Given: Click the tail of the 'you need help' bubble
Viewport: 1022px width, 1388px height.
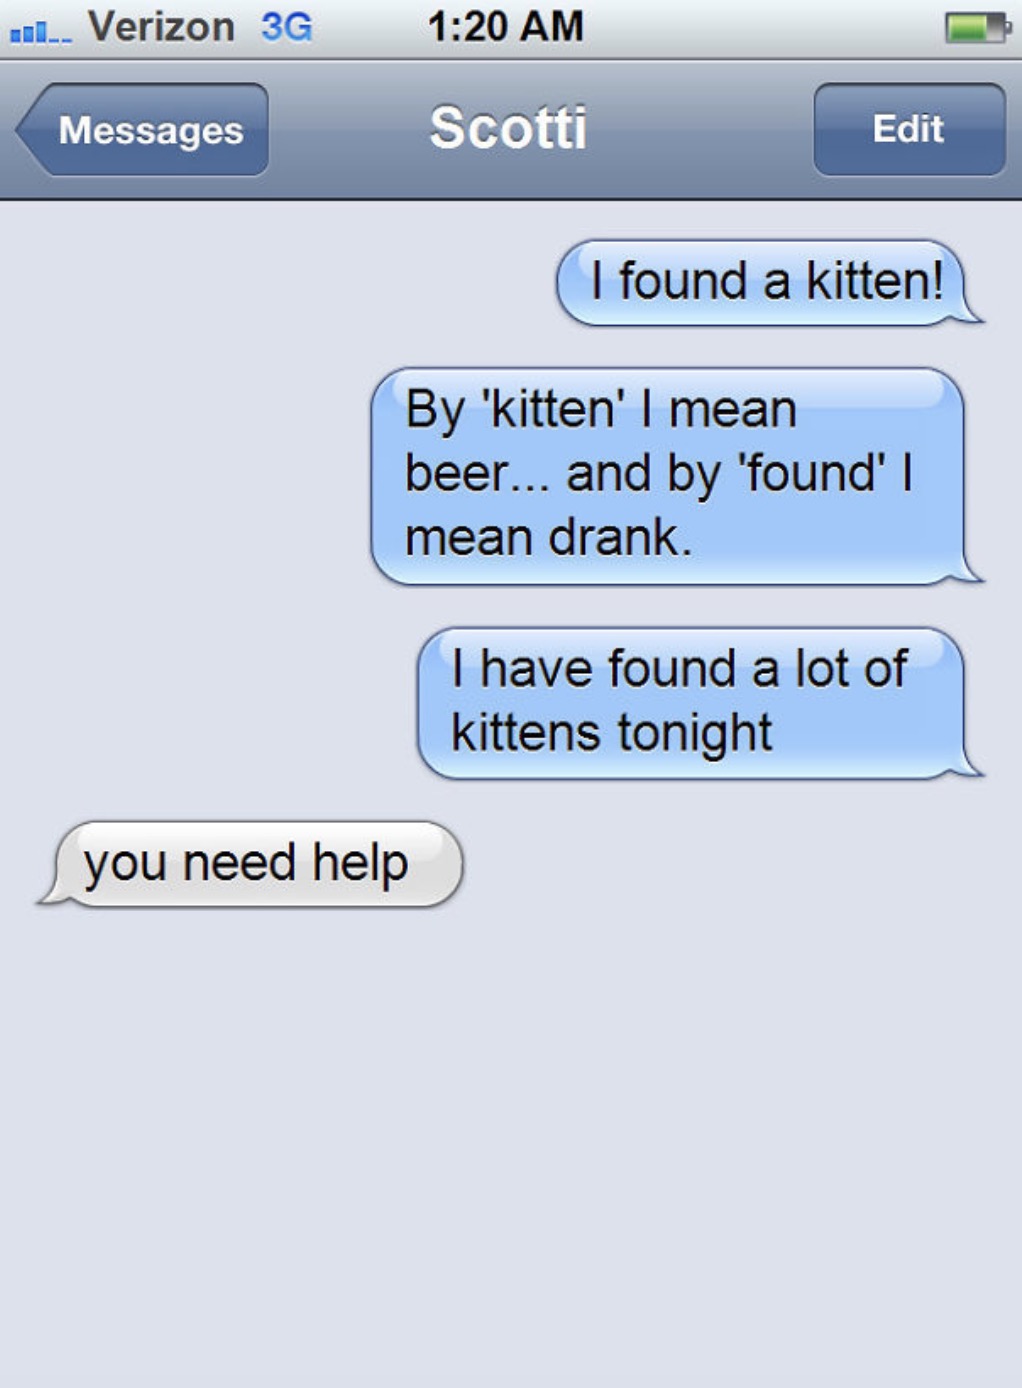Looking at the screenshot, I should point(52,893).
